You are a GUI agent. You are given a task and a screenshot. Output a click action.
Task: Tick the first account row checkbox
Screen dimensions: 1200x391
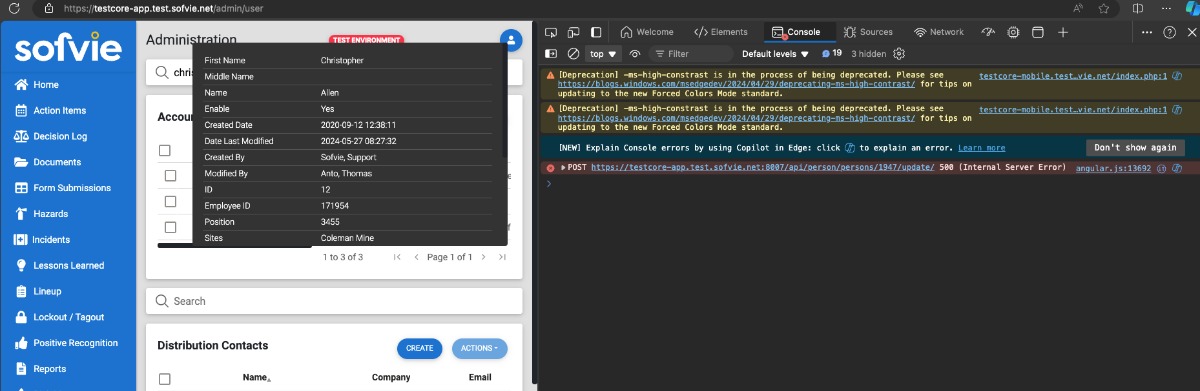point(170,176)
